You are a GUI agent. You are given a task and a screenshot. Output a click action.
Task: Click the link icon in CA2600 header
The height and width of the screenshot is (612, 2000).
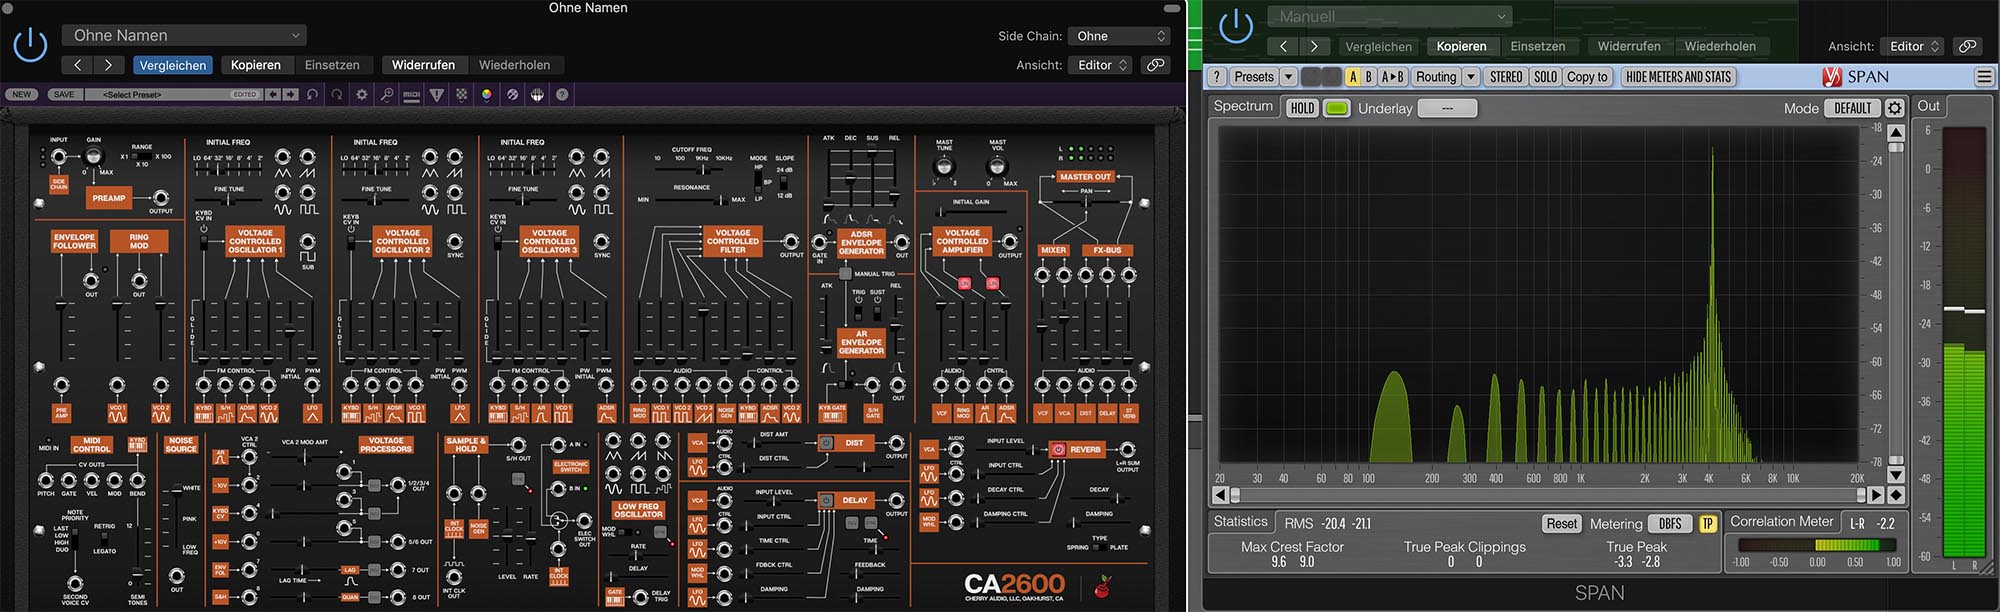[x=1155, y=65]
